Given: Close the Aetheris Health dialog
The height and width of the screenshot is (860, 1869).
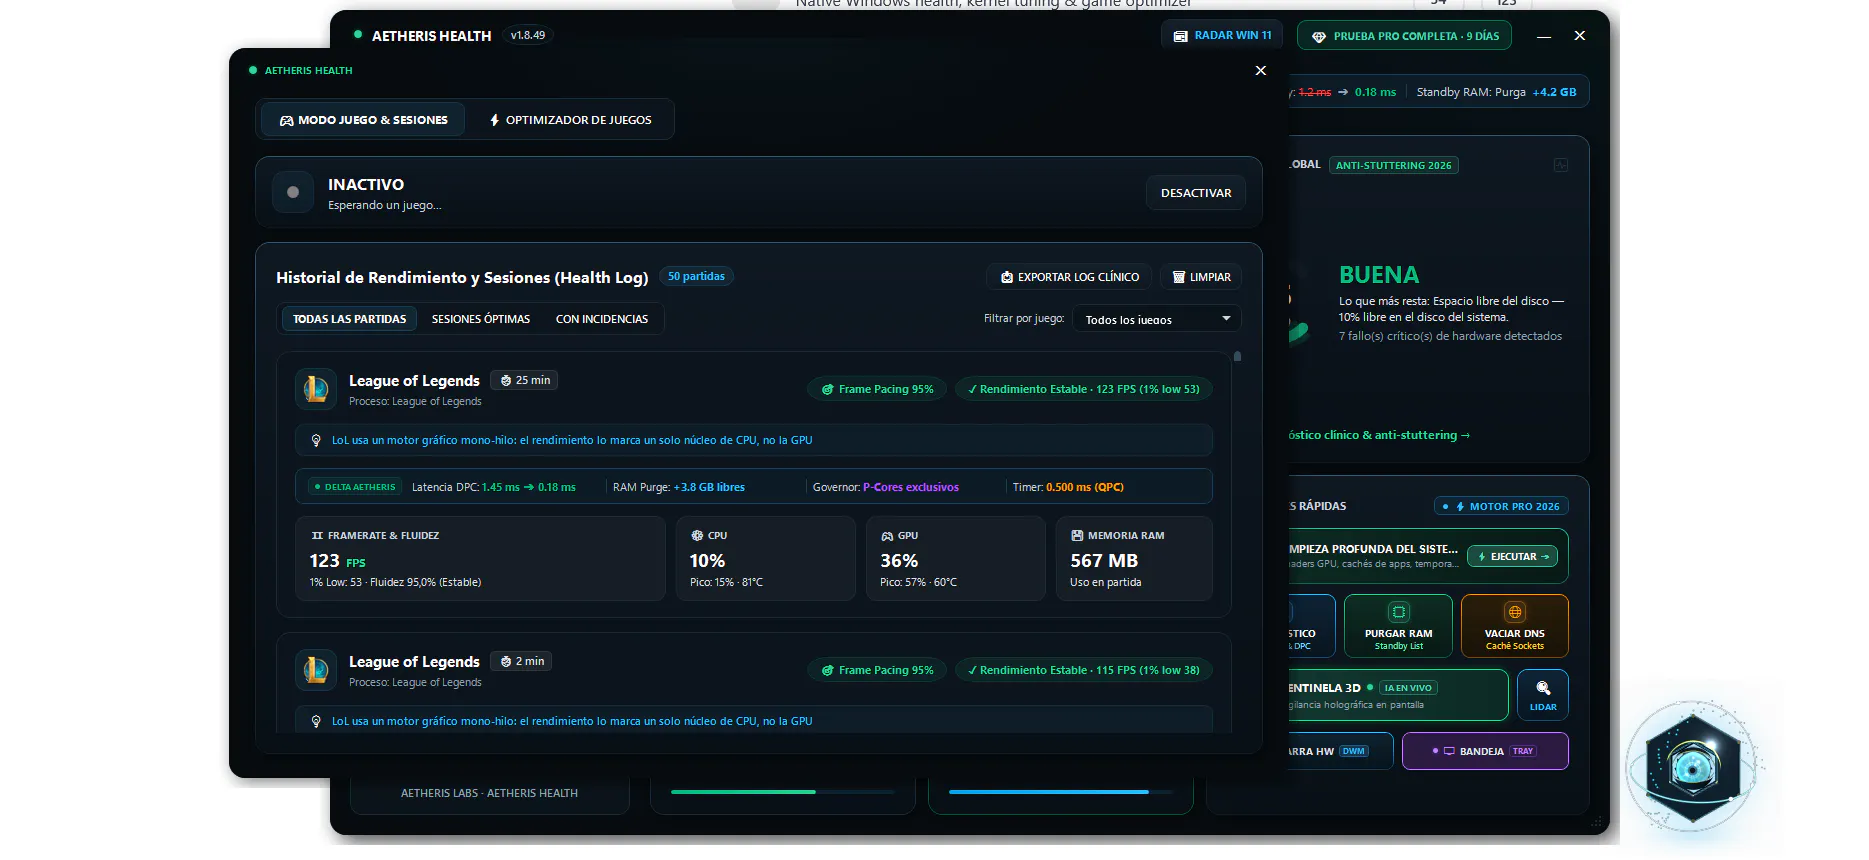Looking at the screenshot, I should tap(1261, 70).
